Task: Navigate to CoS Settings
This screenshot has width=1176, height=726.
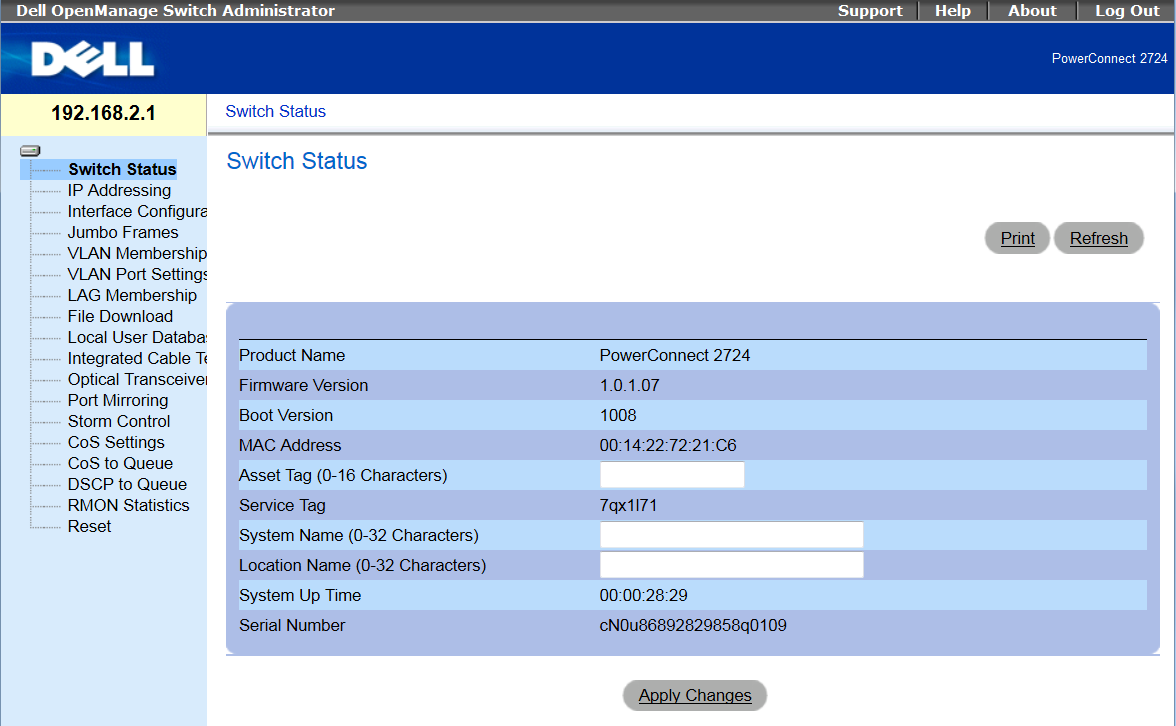Action: pyautogui.click(x=116, y=442)
